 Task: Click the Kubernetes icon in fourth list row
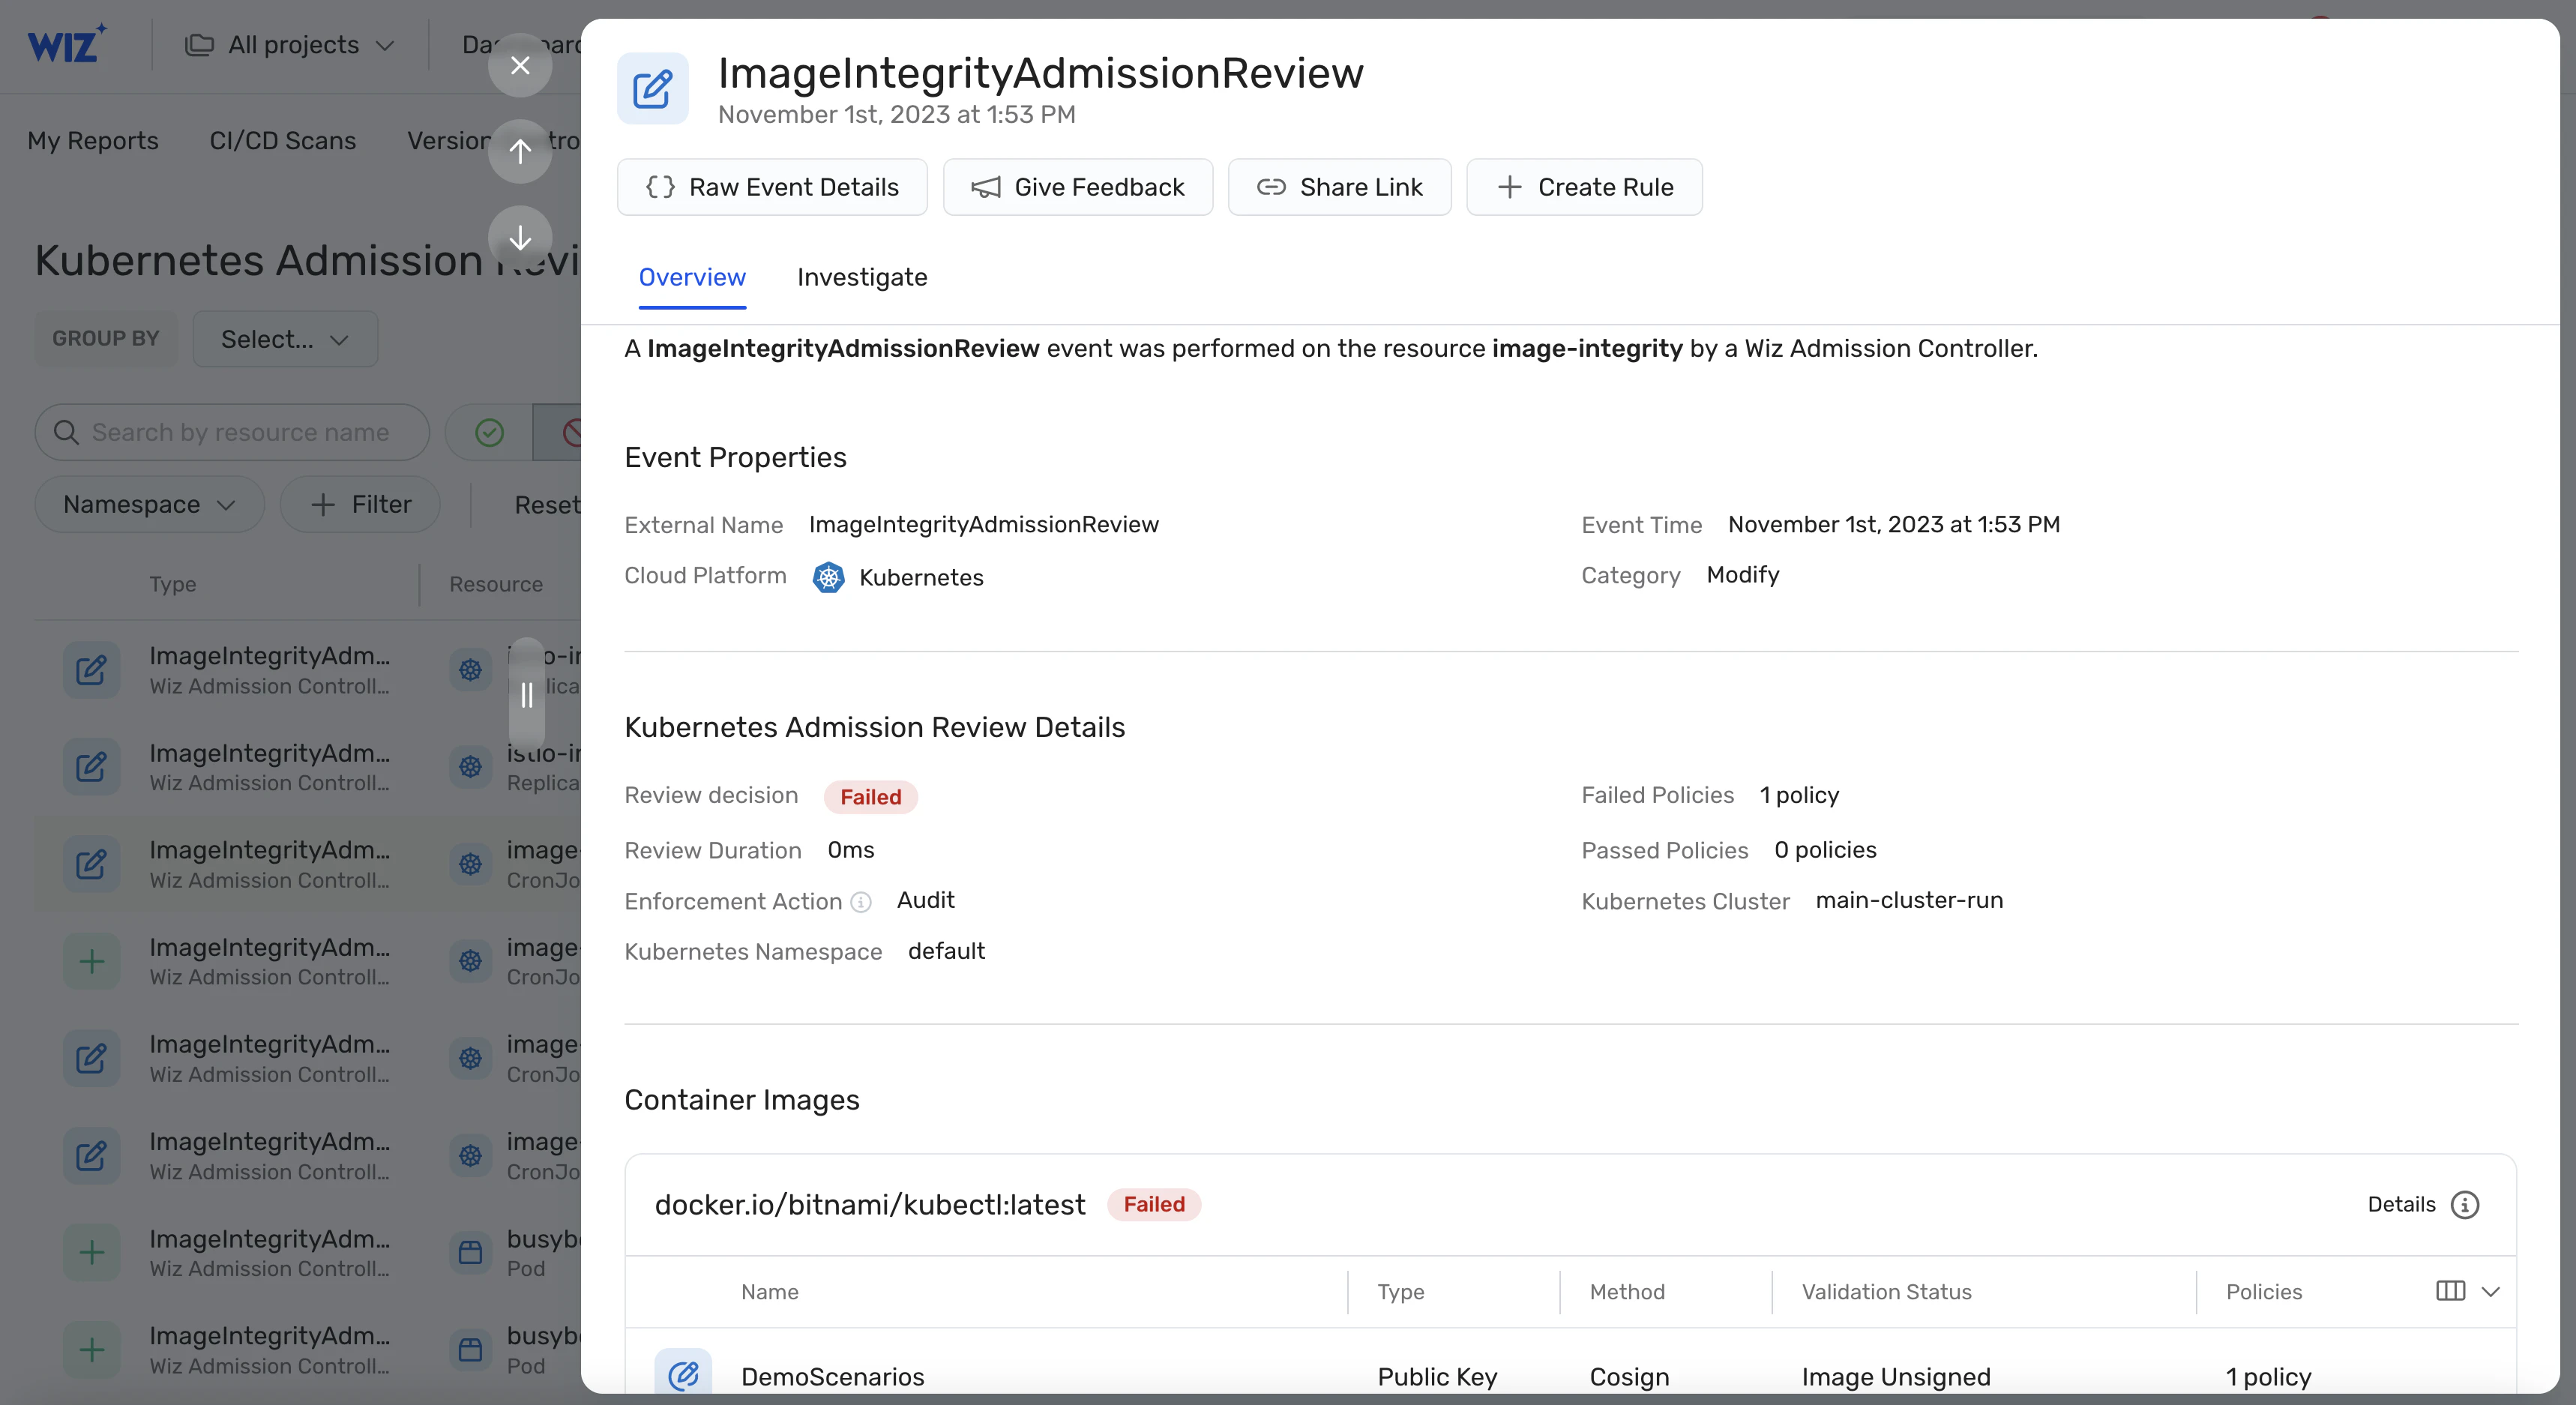coord(470,961)
